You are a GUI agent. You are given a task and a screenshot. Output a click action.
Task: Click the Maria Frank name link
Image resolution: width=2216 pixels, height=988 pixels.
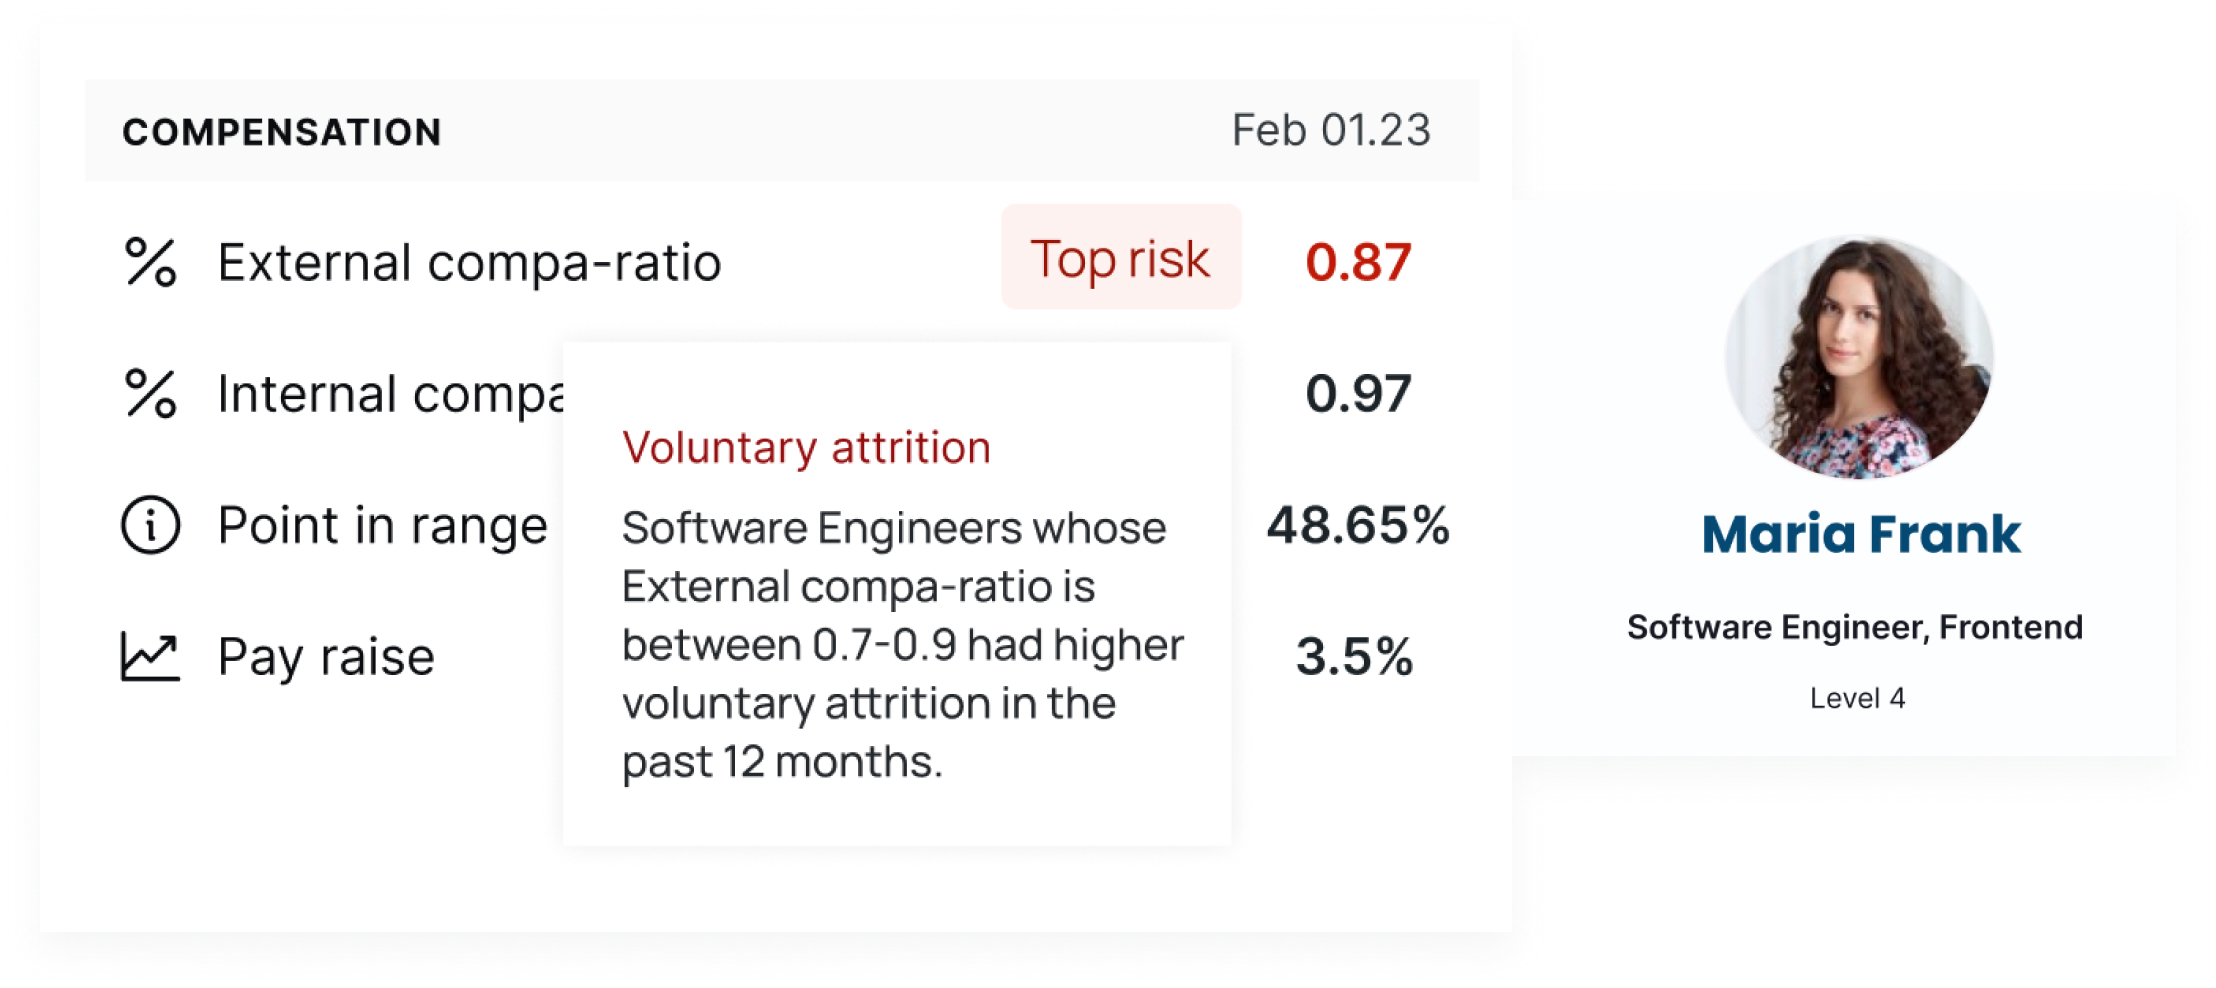1860,534
